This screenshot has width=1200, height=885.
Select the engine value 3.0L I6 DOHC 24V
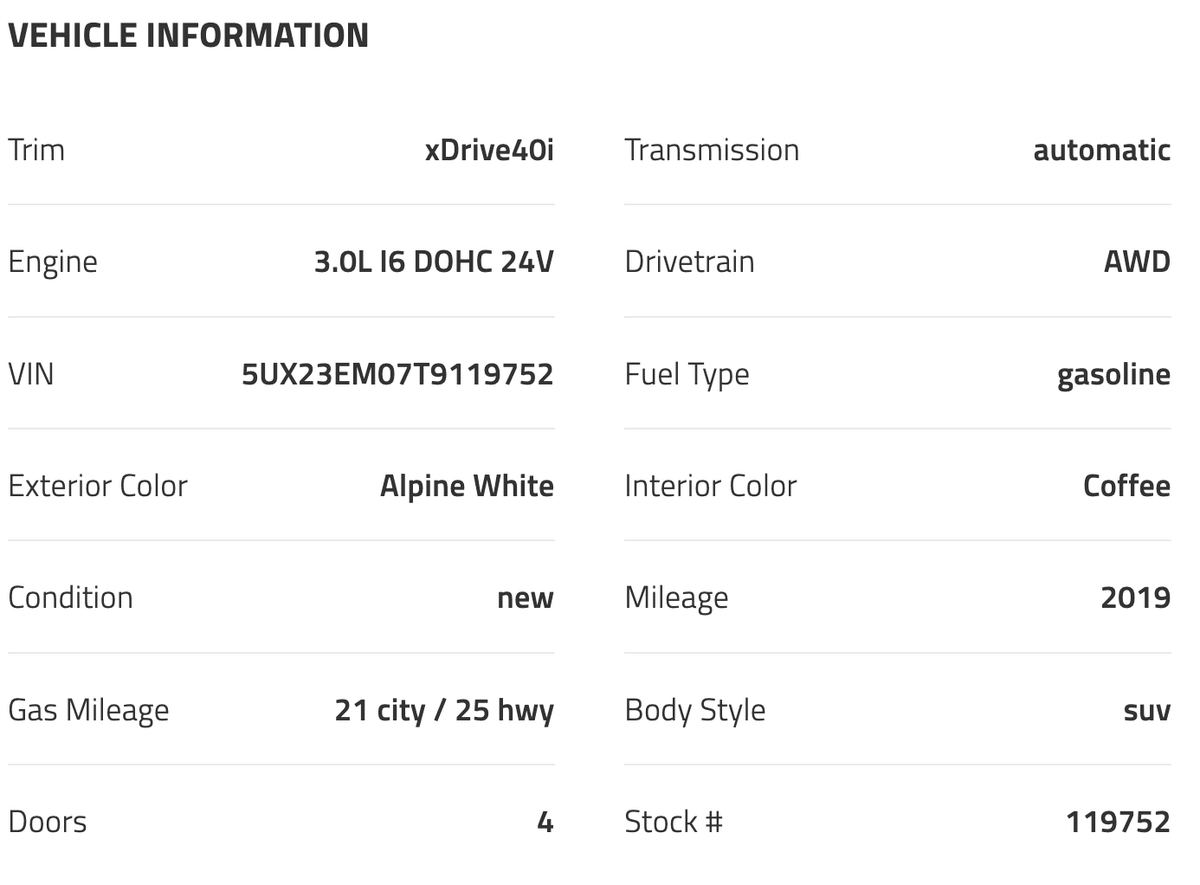(434, 262)
